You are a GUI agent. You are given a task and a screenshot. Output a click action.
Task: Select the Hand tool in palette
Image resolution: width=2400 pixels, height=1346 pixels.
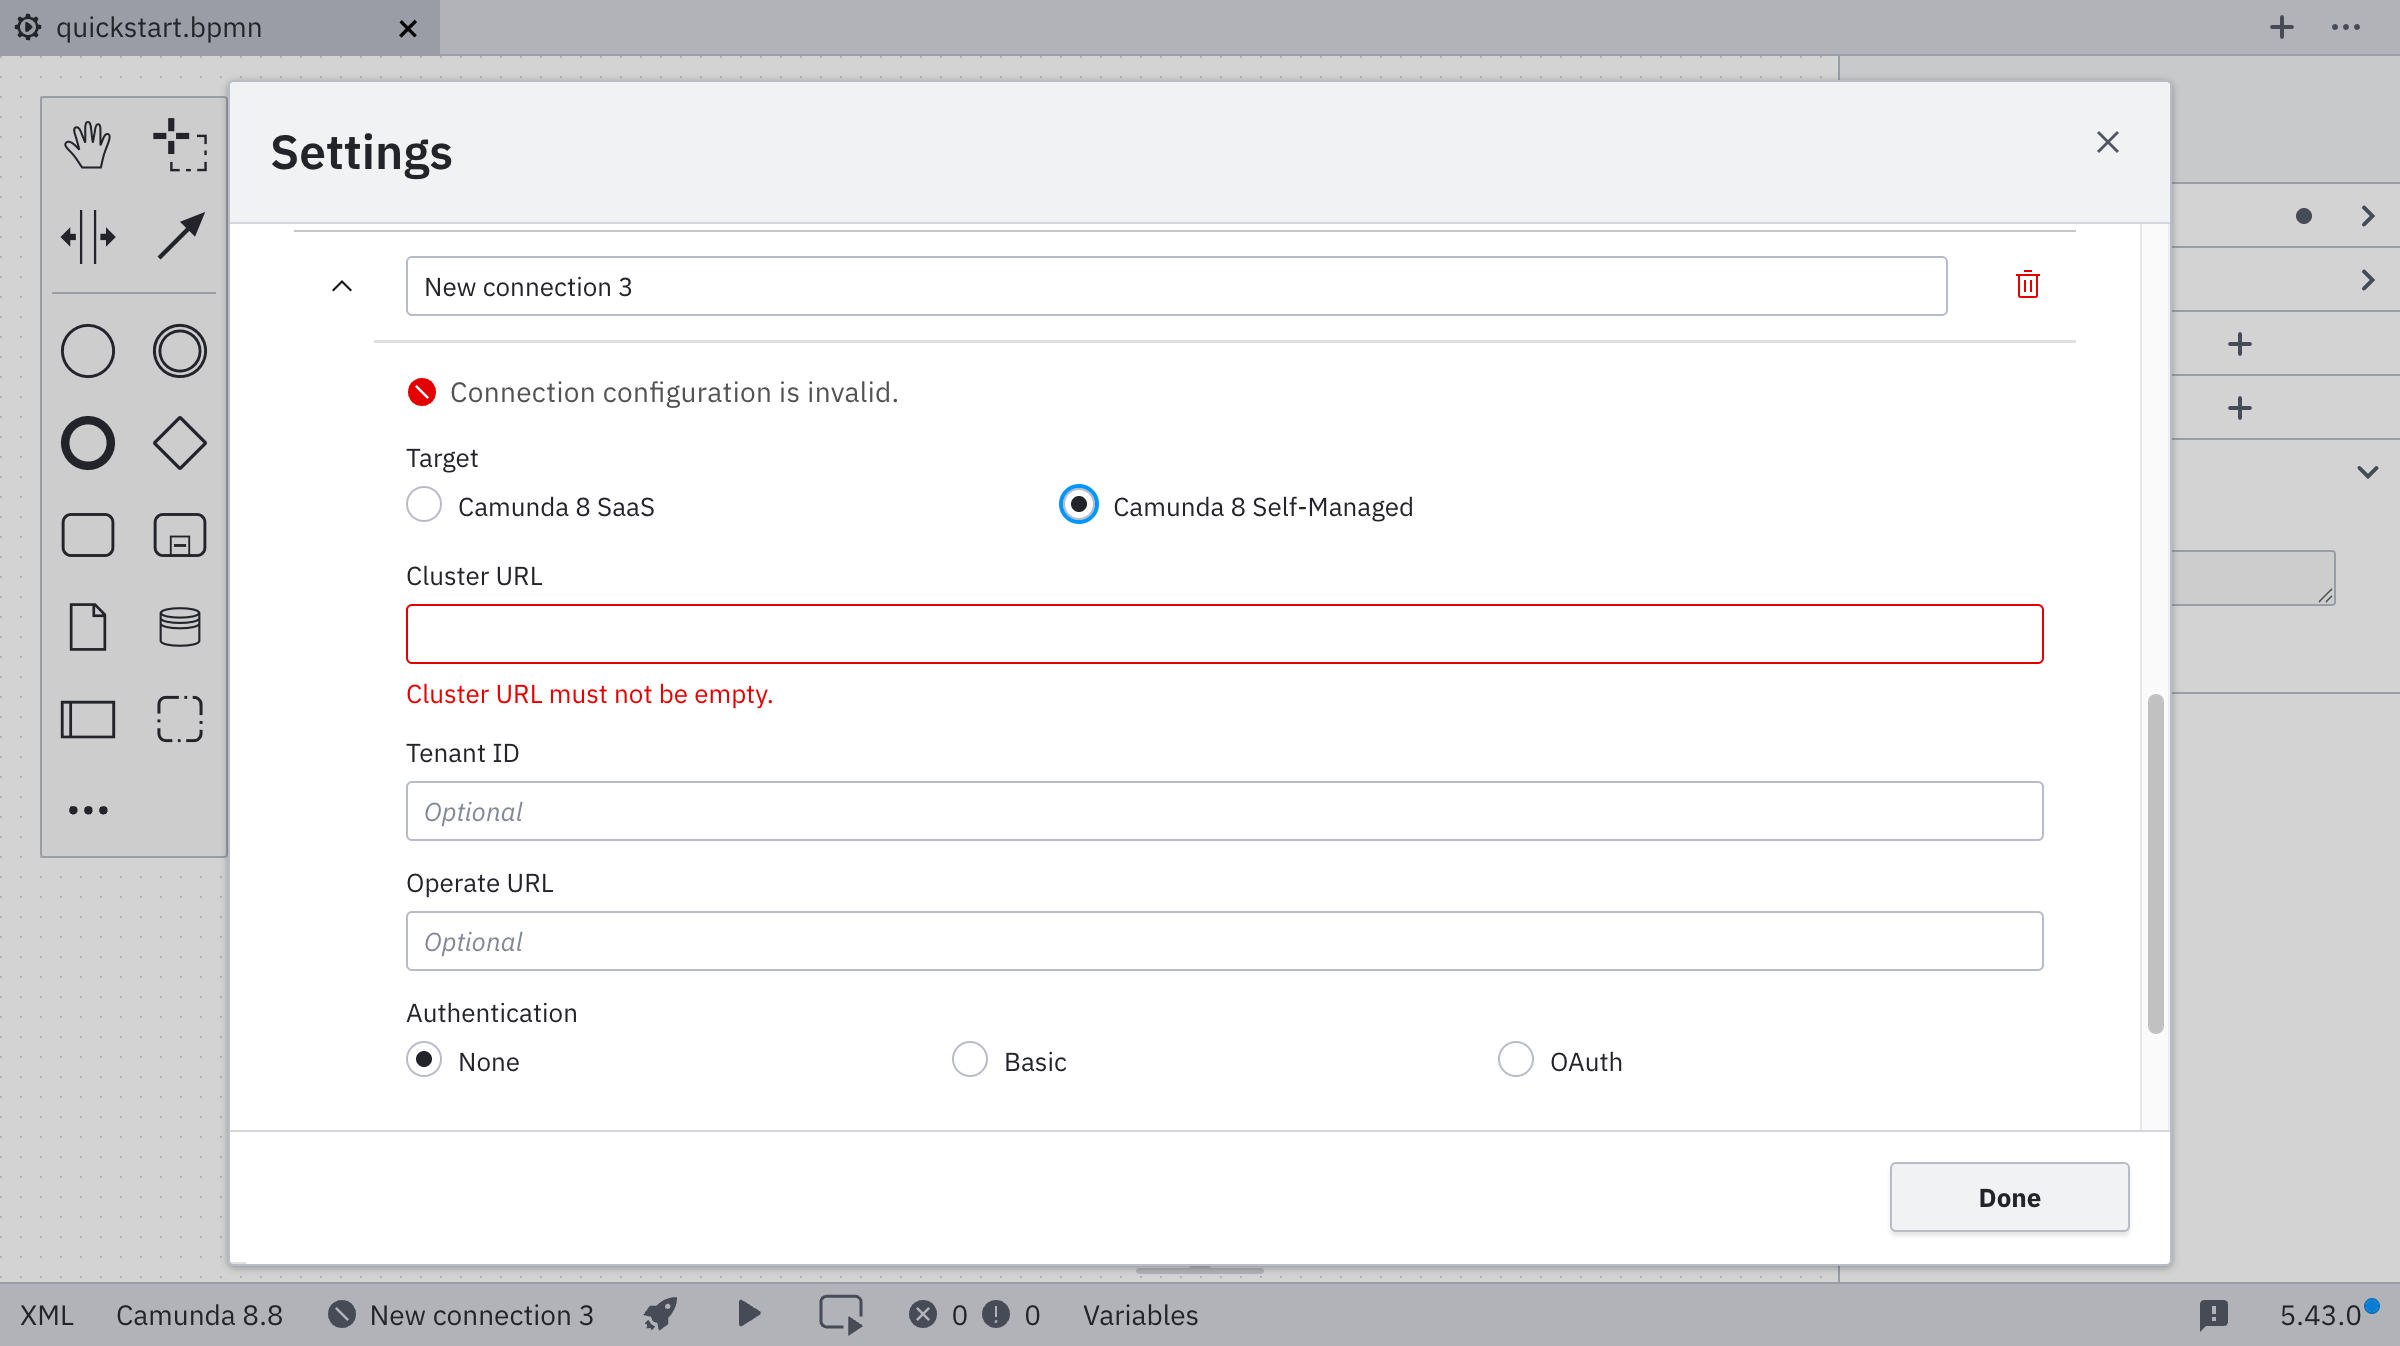coord(88,145)
